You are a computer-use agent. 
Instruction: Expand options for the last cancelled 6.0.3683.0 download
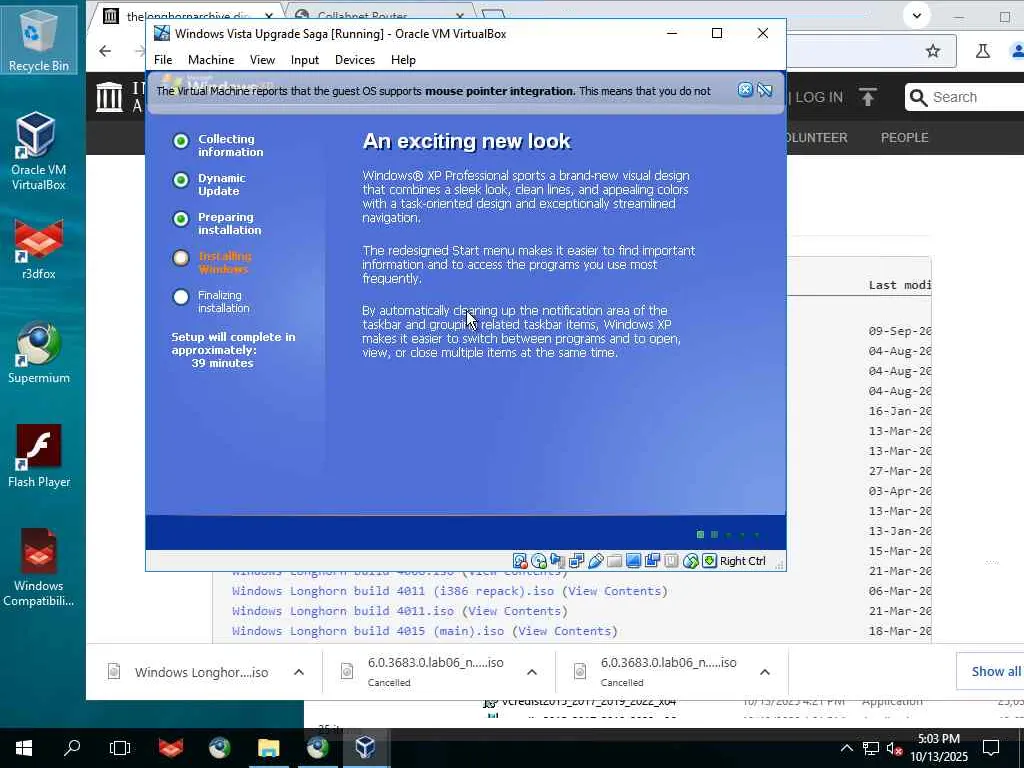pos(765,672)
